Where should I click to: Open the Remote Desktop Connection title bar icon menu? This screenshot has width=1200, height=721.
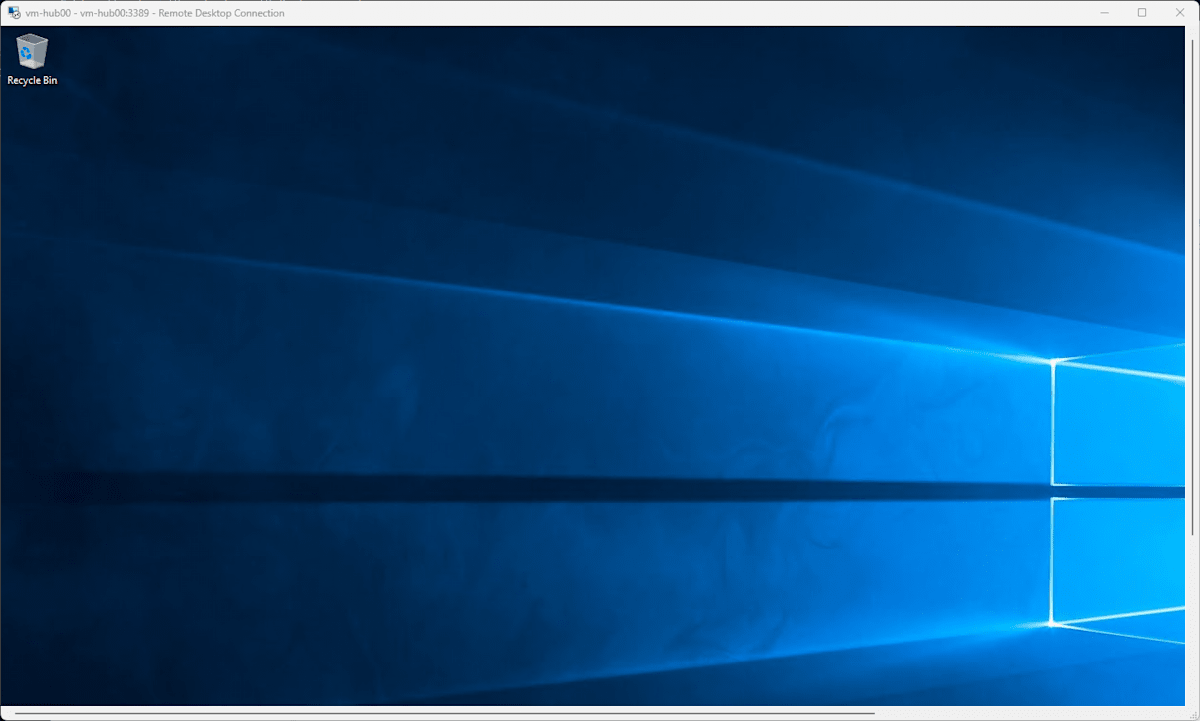[14, 13]
